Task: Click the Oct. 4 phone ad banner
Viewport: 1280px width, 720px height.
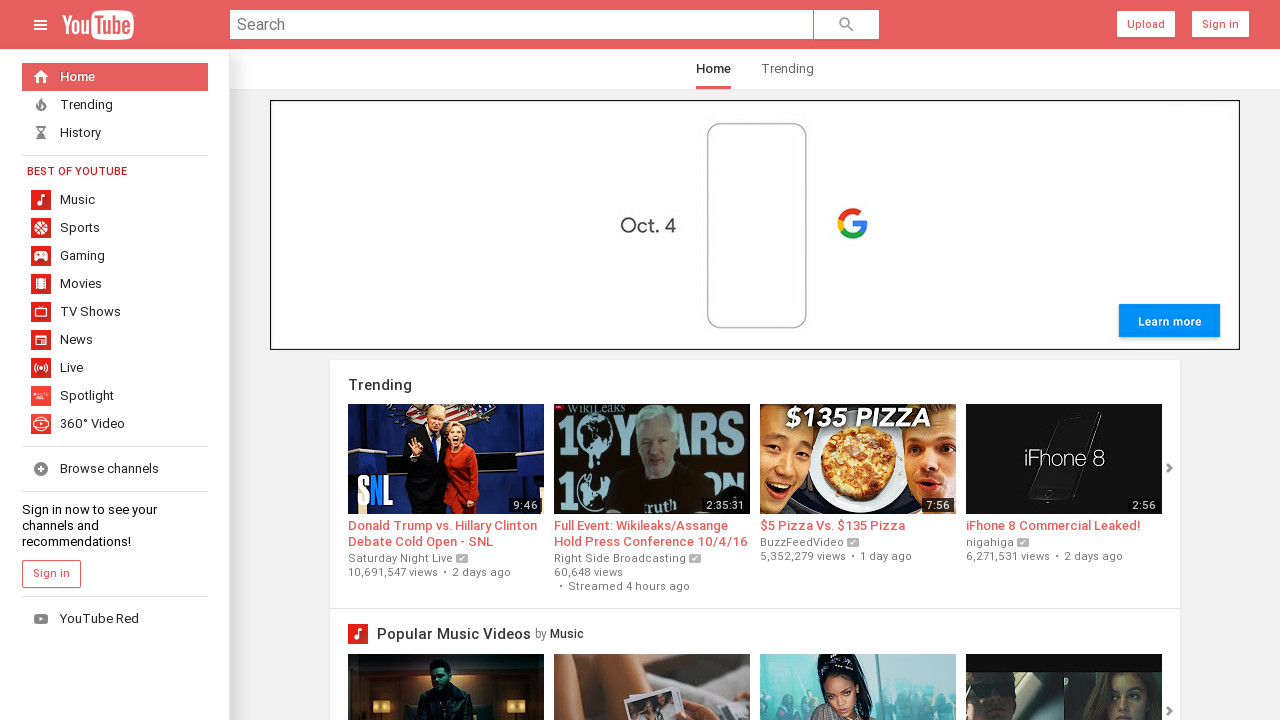Action: point(755,225)
